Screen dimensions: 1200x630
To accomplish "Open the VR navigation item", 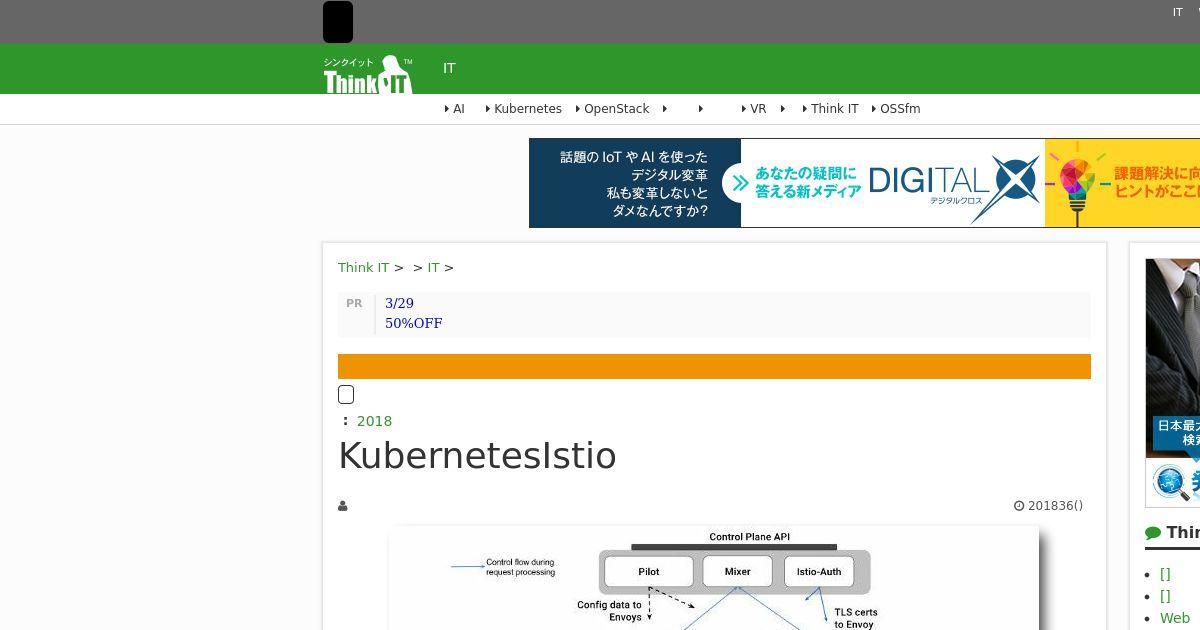I will pos(758,109).
